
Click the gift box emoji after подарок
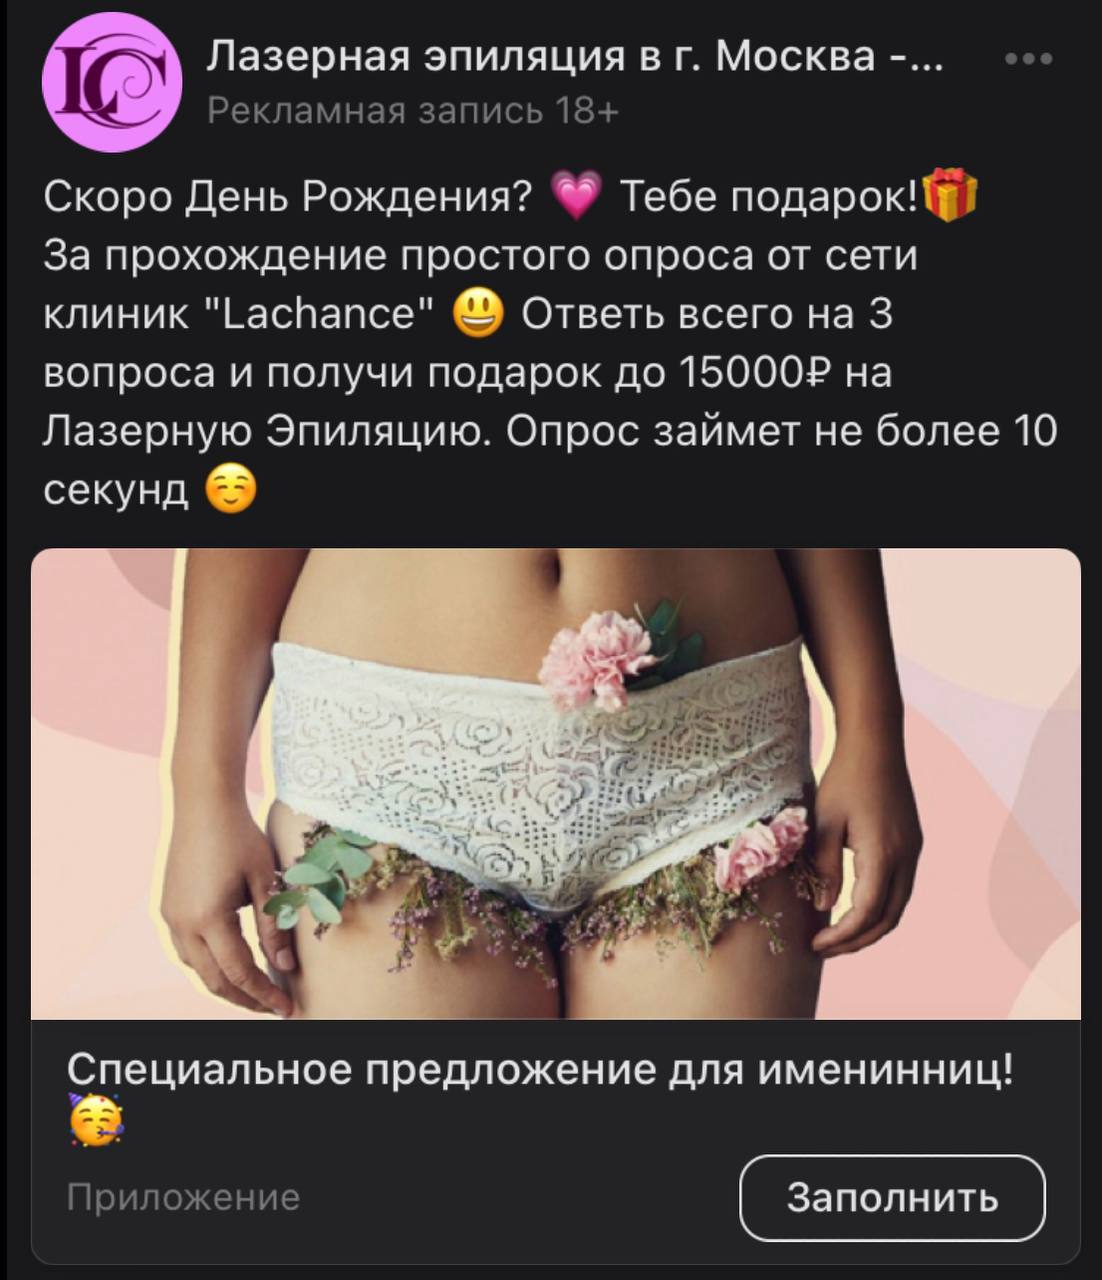coord(949,195)
